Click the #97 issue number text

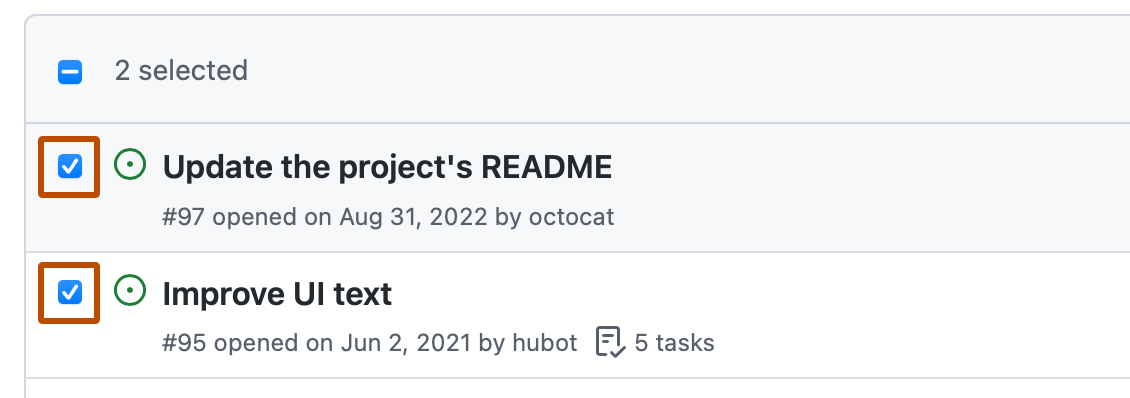[x=184, y=217]
